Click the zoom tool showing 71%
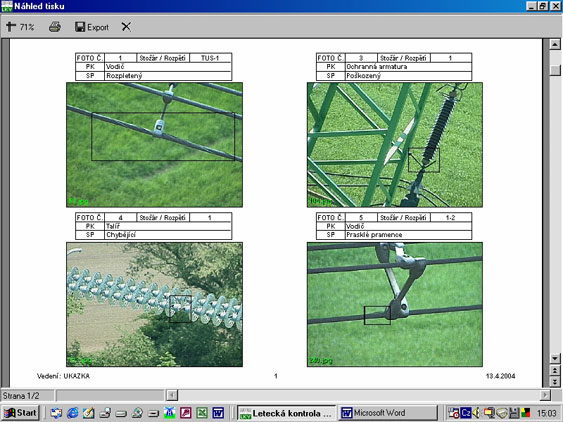The height and width of the screenshot is (422, 563). click(x=20, y=27)
